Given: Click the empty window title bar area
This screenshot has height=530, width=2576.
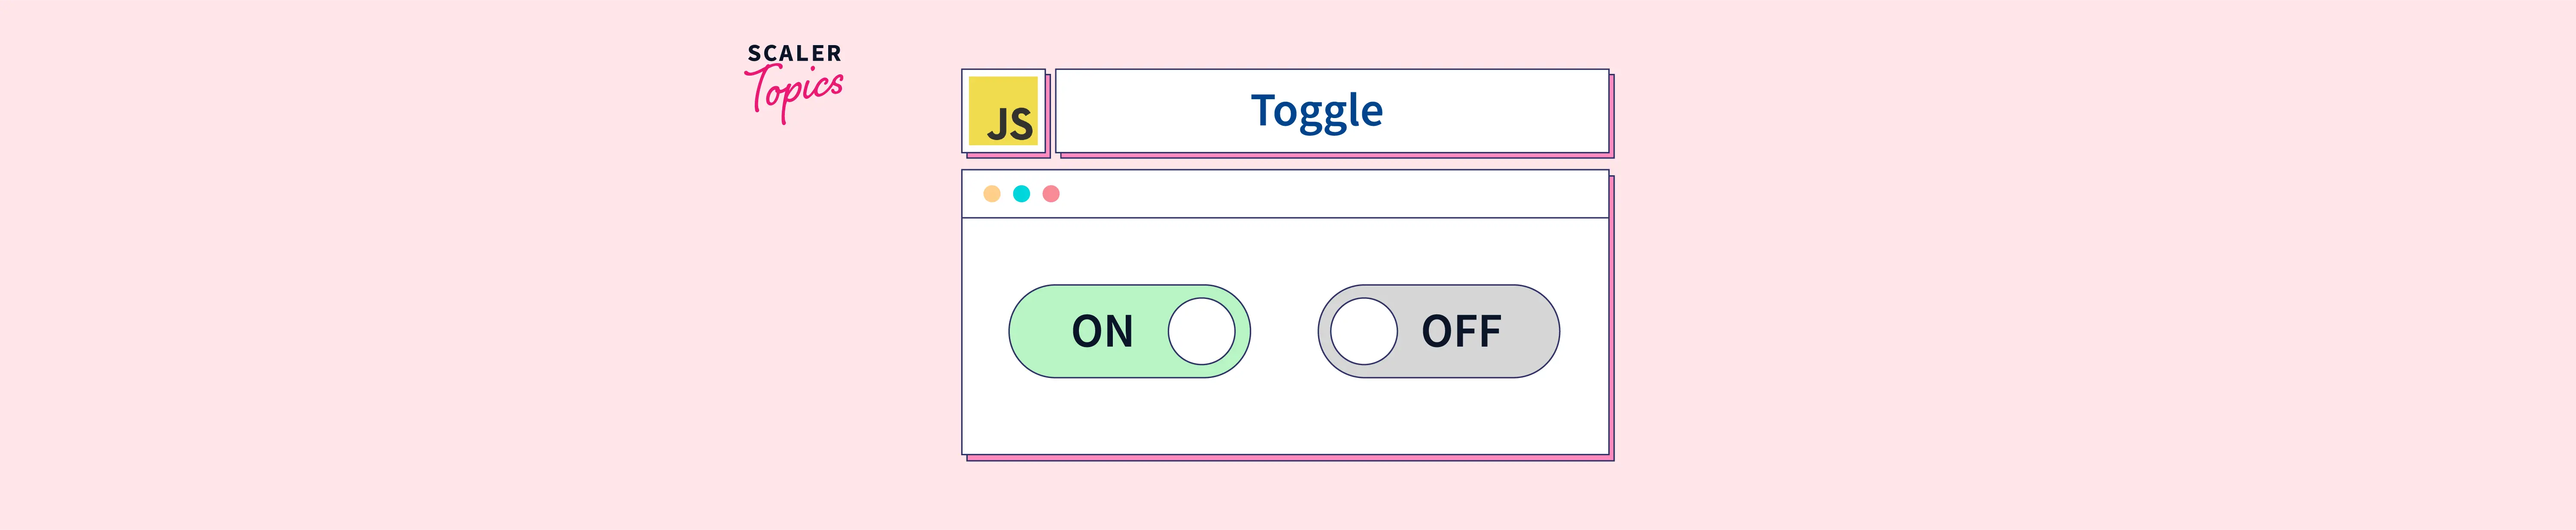Looking at the screenshot, I should click(x=1330, y=194).
